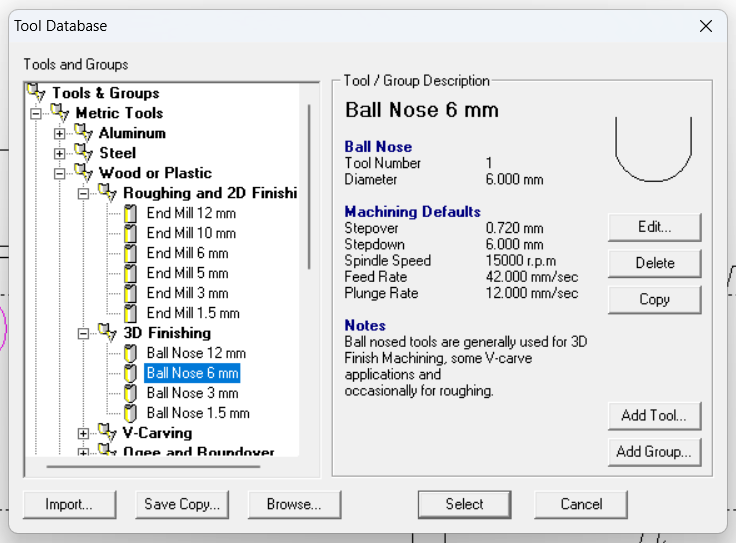Click the Wood or Plastic group icon
736x543 pixels.
click(84, 172)
